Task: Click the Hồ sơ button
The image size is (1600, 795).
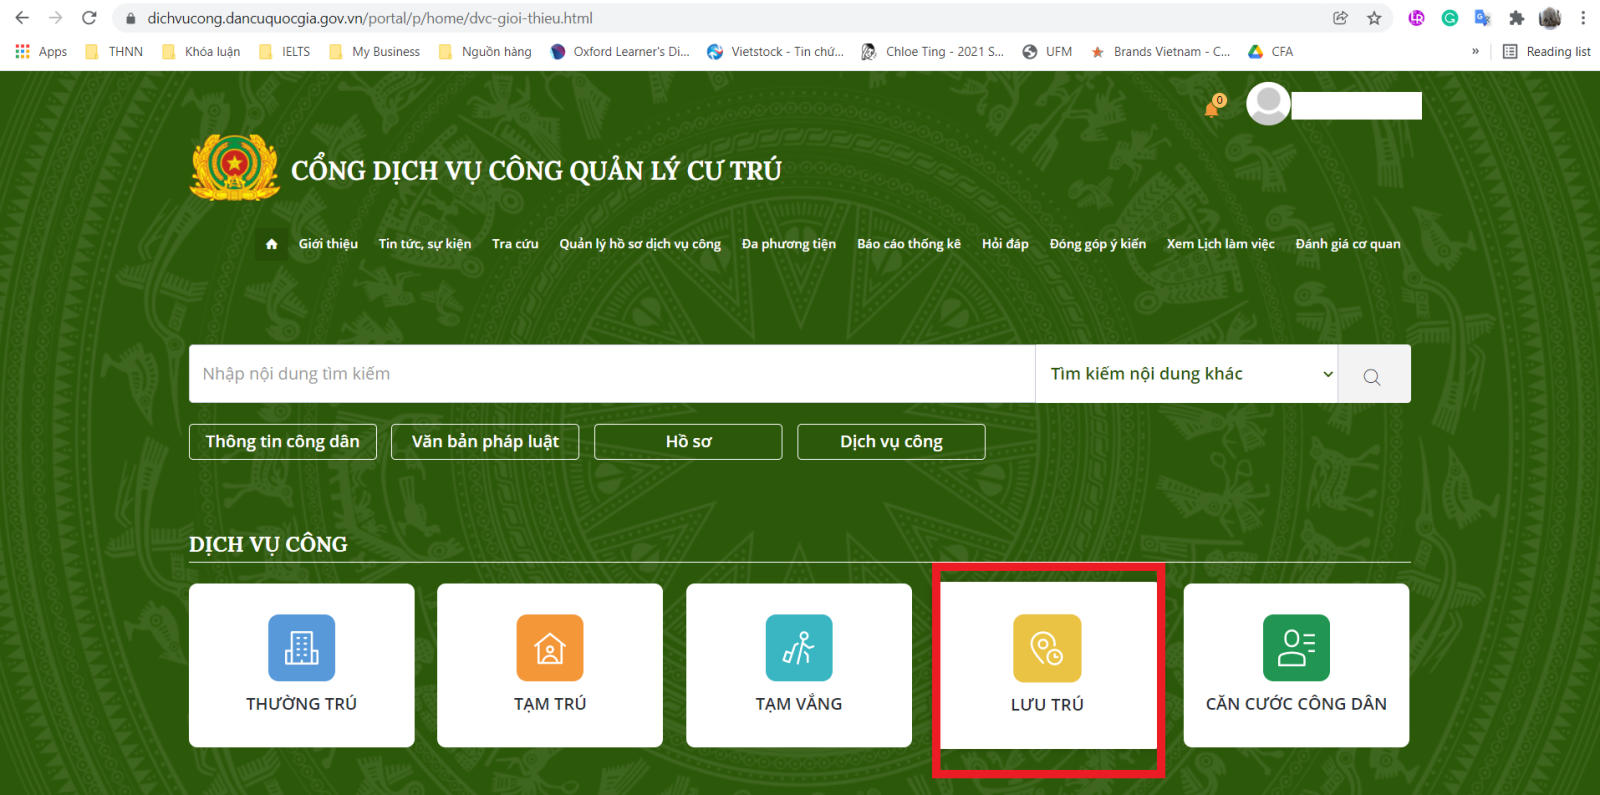Action: pos(688,442)
